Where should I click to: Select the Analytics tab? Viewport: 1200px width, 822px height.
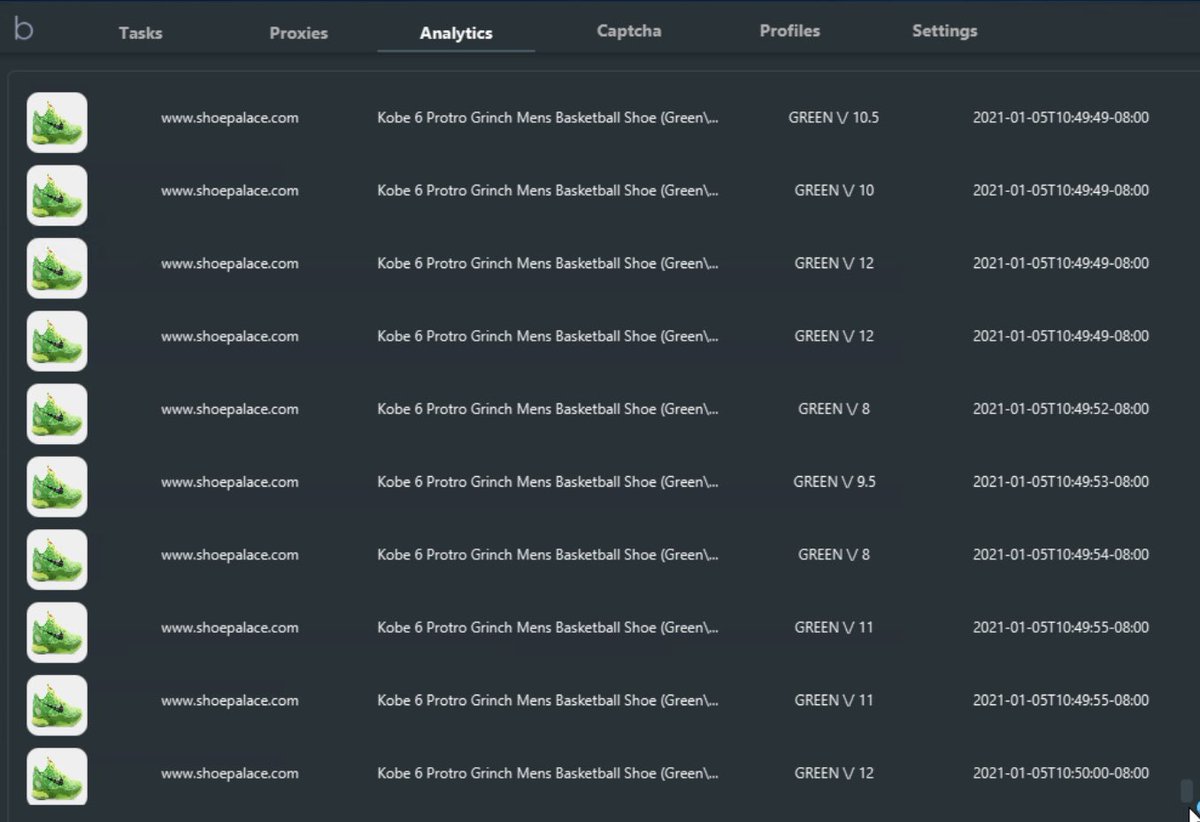456,33
